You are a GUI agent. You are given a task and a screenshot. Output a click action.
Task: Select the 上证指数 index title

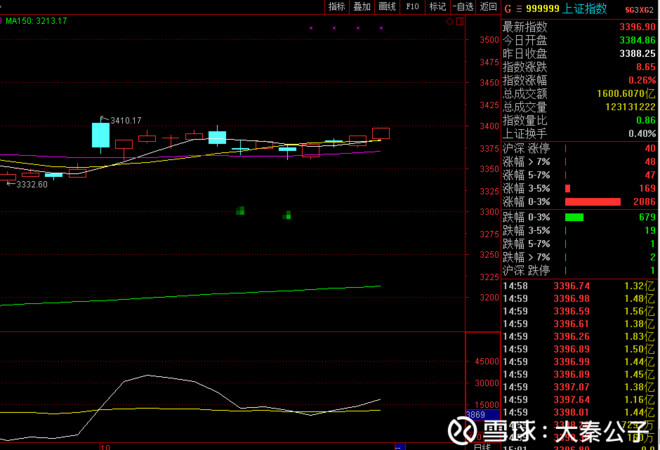tap(585, 9)
